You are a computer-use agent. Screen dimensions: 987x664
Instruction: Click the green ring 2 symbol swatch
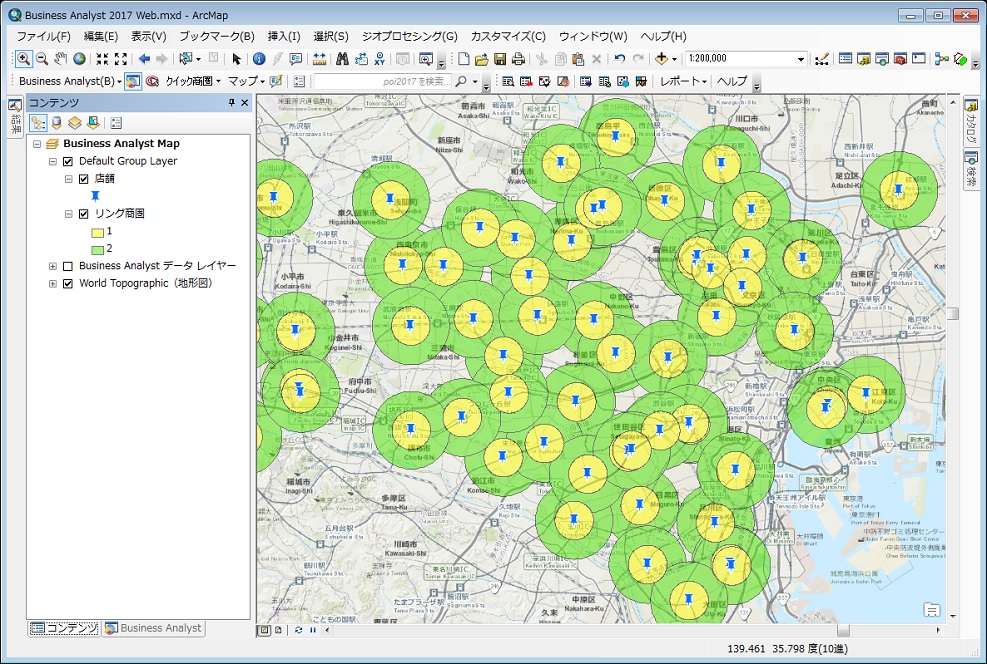click(98, 249)
